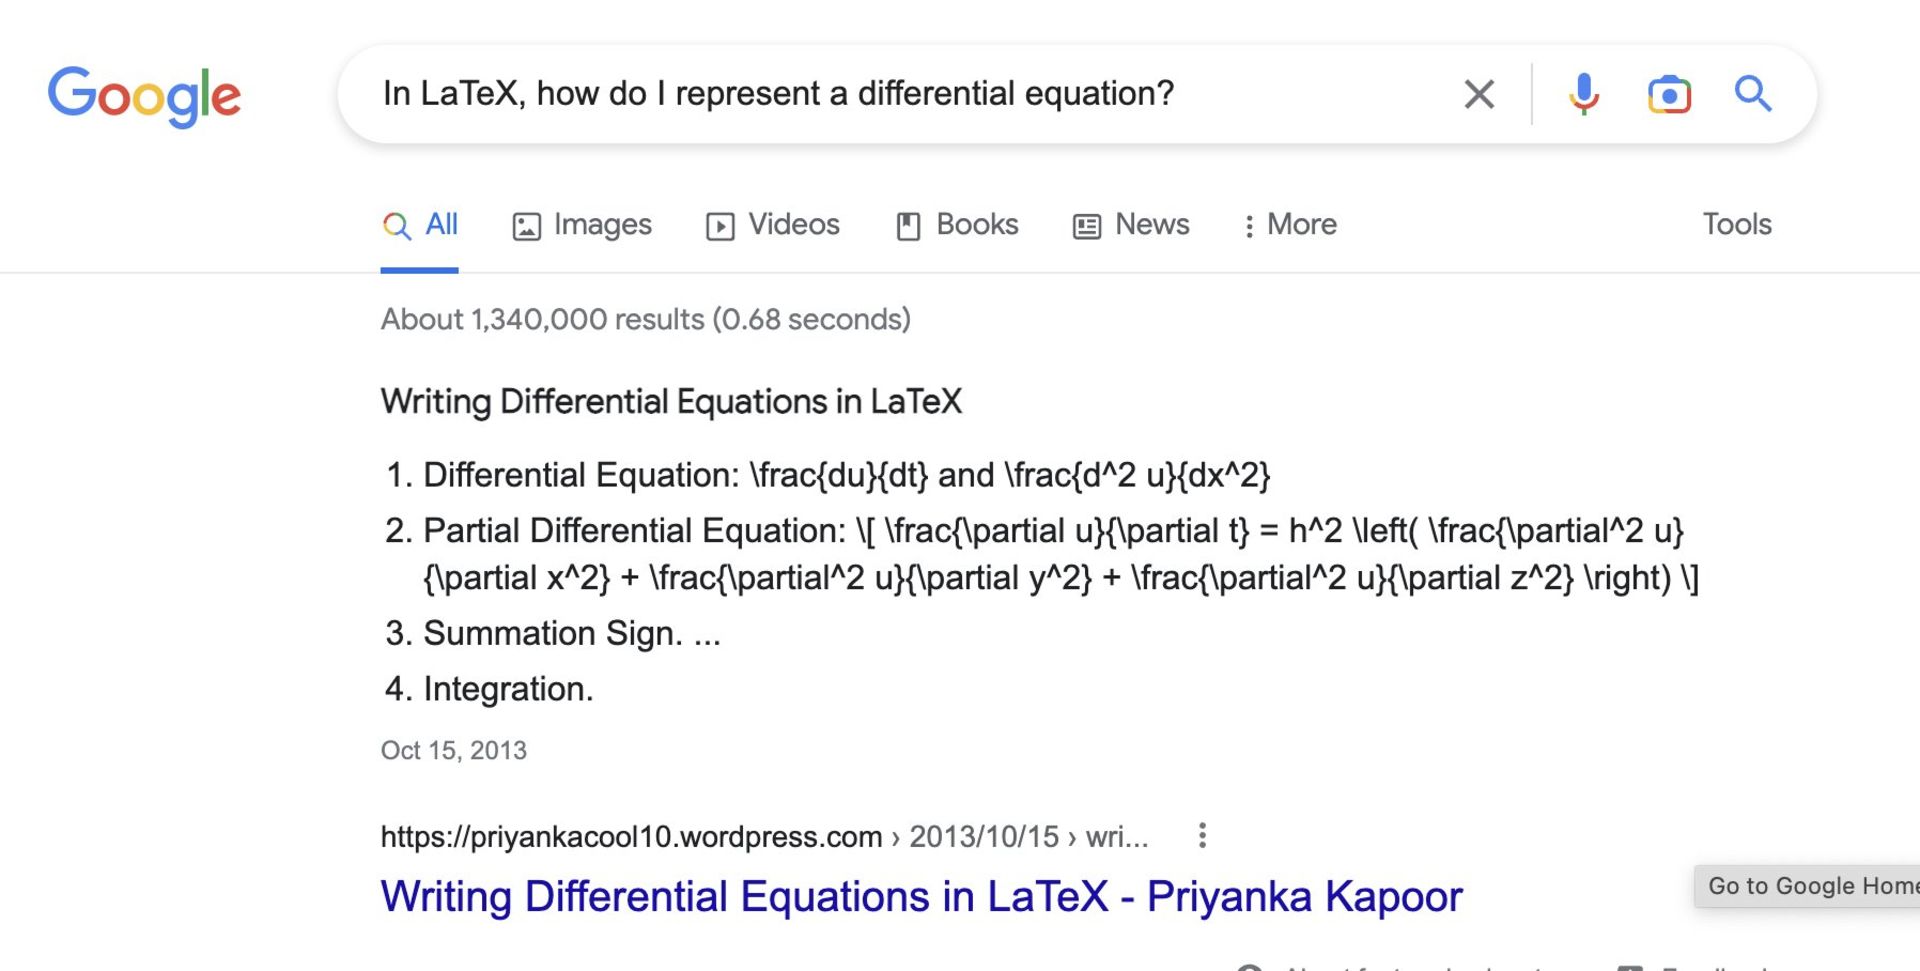Image resolution: width=1920 pixels, height=971 pixels.
Task: Click the News tab icon
Action: (1087, 226)
